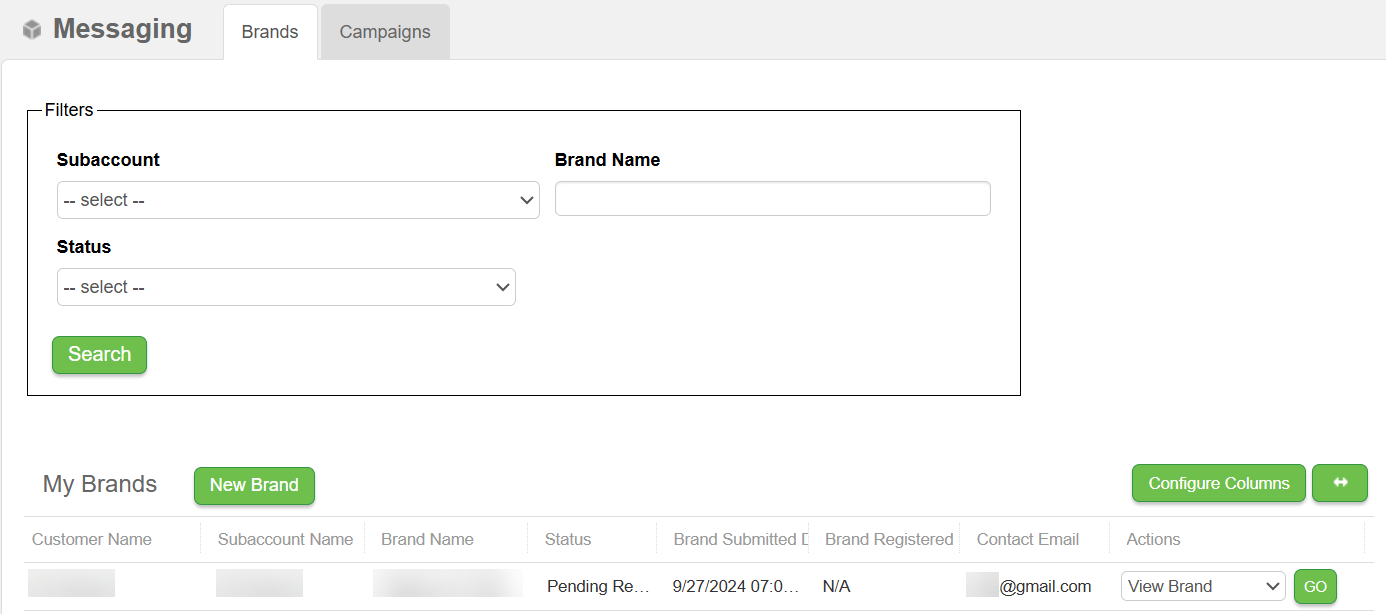Create a brand with New Brand button
The image size is (1386, 614).
tap(254, 485)
